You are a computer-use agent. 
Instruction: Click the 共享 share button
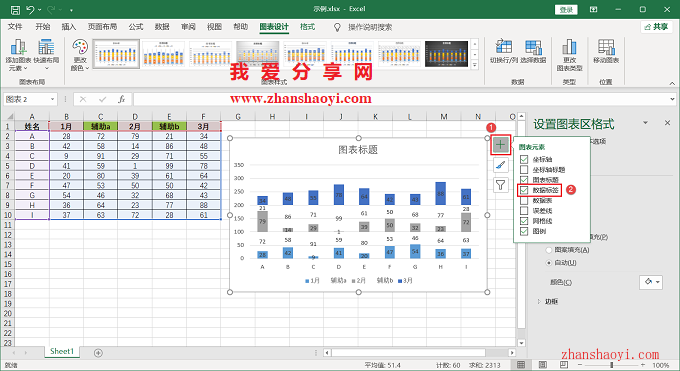coord(656,27)
